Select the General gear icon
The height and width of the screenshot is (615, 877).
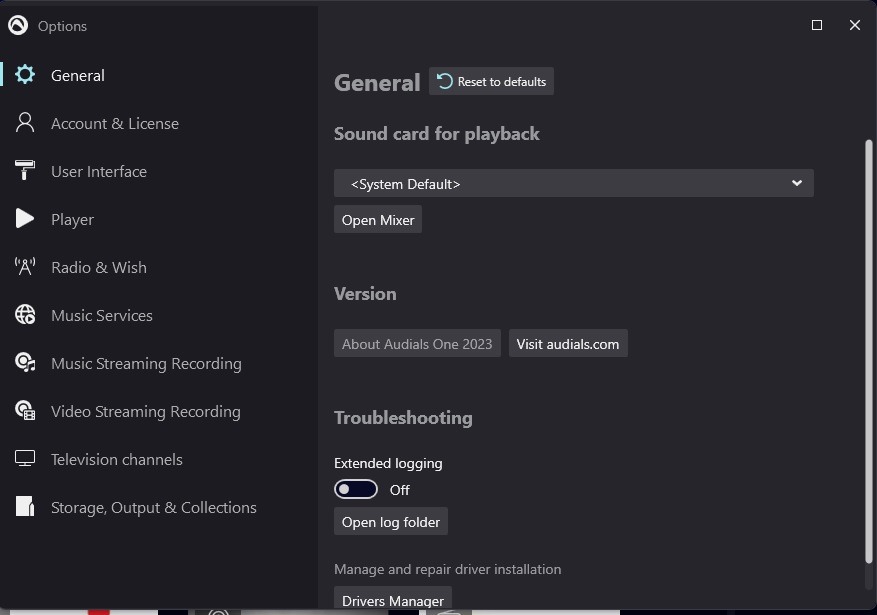tap(24, 75)
